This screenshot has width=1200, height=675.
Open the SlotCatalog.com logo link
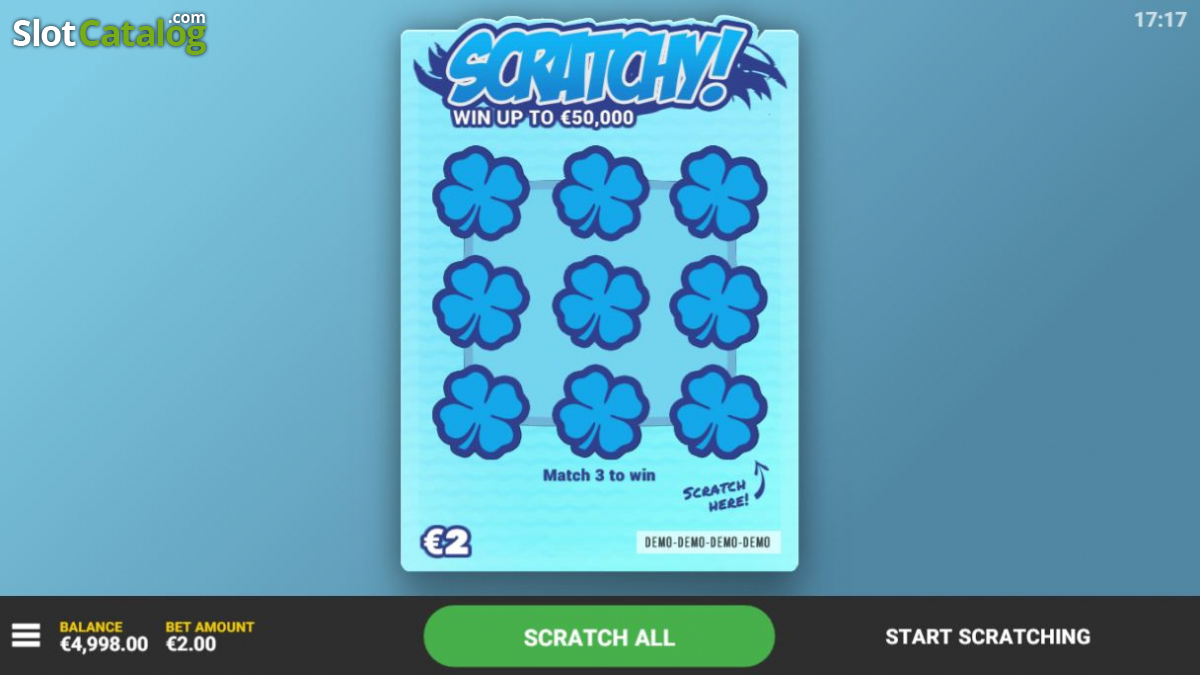tap(109, 32)
